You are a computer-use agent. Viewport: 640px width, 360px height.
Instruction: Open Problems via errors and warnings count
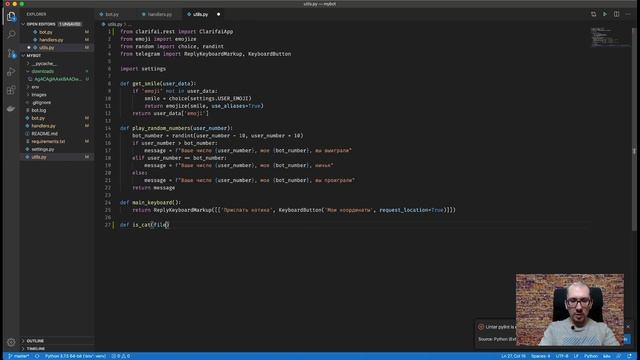click(x=121, y=356)
